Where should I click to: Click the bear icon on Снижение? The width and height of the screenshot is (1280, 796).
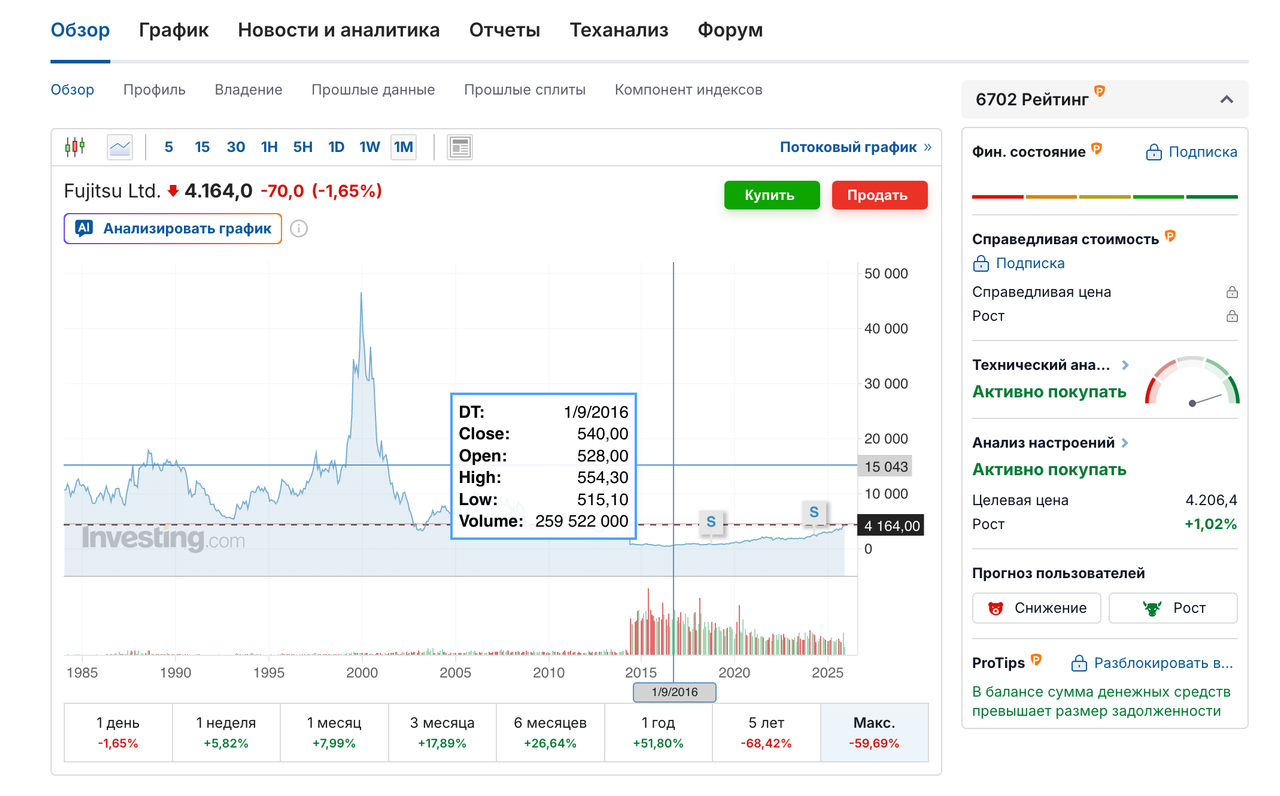point(995,608)
